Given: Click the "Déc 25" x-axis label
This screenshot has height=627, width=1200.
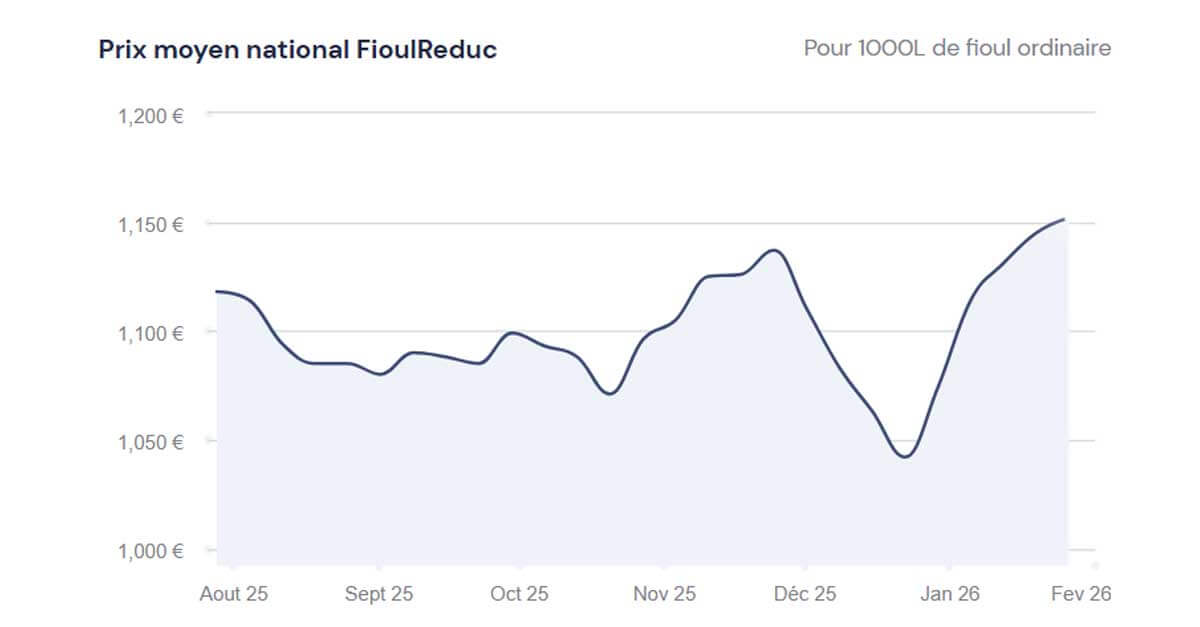Looking at the screenshot, I should (805, 594).
